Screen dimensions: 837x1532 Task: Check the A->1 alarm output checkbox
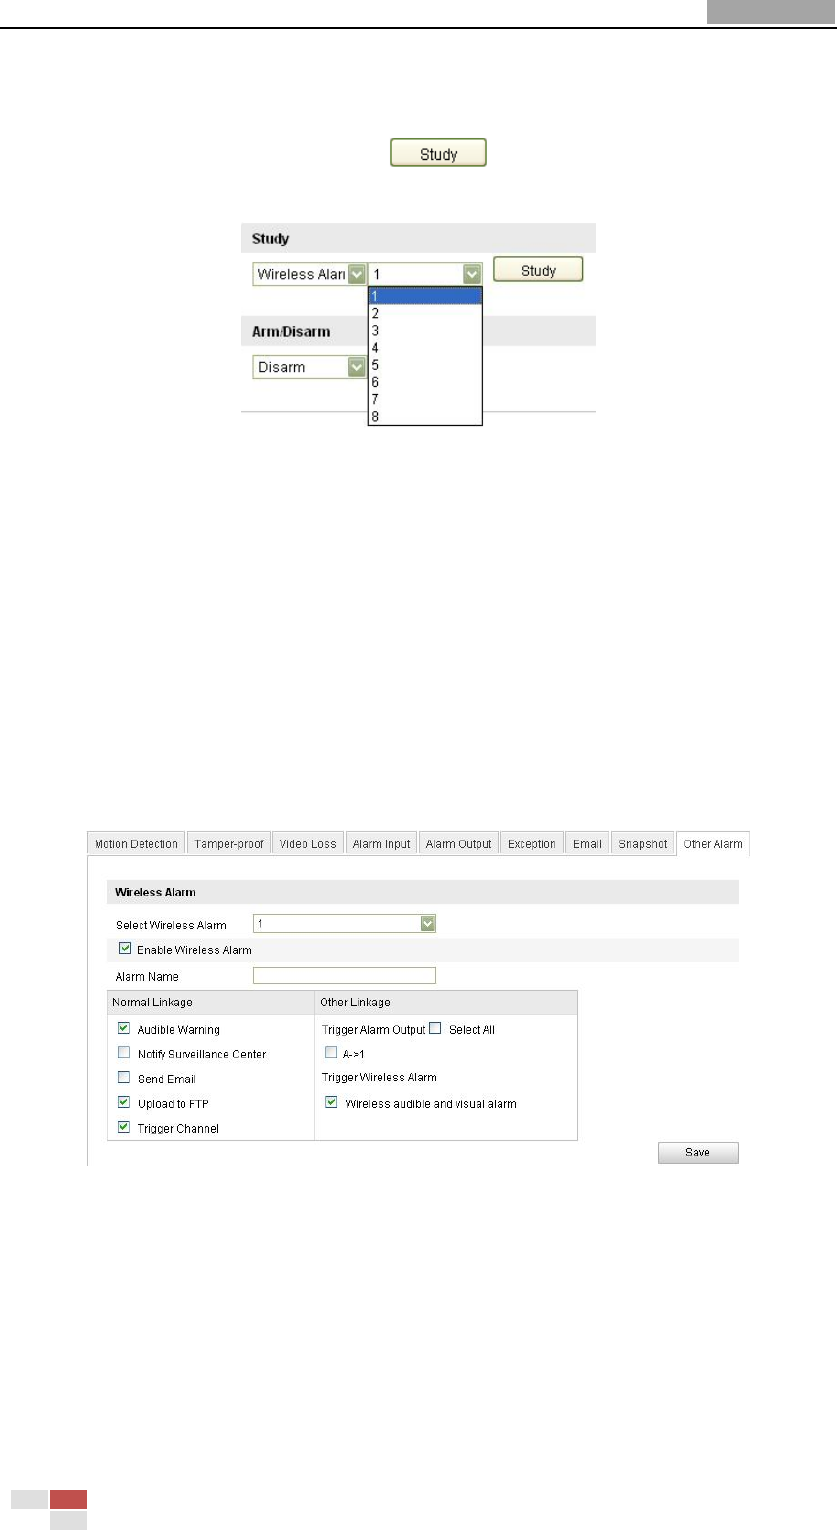pyautogui.click(x=332, y=1053)
